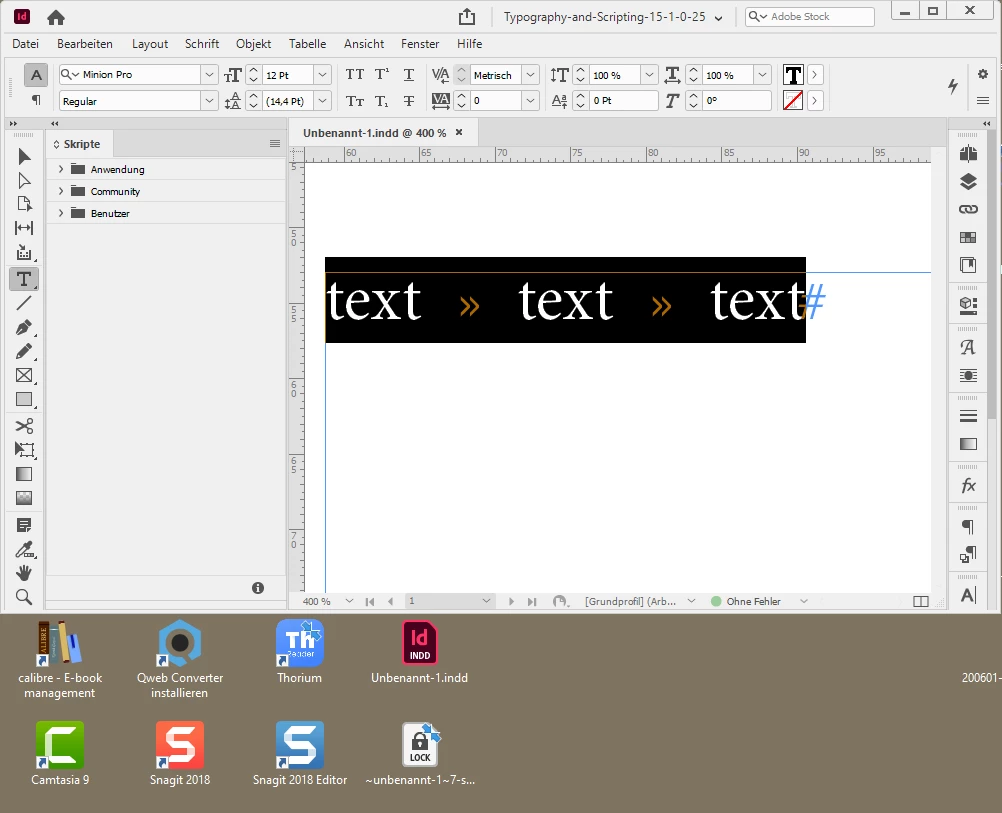Open the Fenster menu

(420, 44)
